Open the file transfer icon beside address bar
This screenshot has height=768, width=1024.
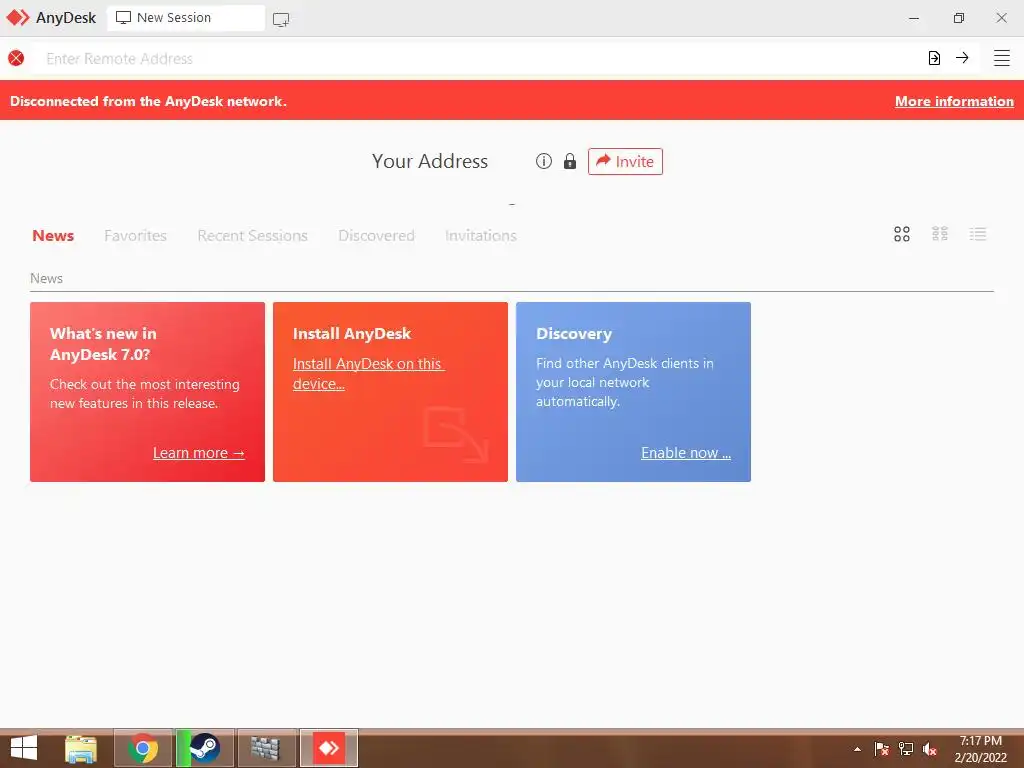pos(934,58)
